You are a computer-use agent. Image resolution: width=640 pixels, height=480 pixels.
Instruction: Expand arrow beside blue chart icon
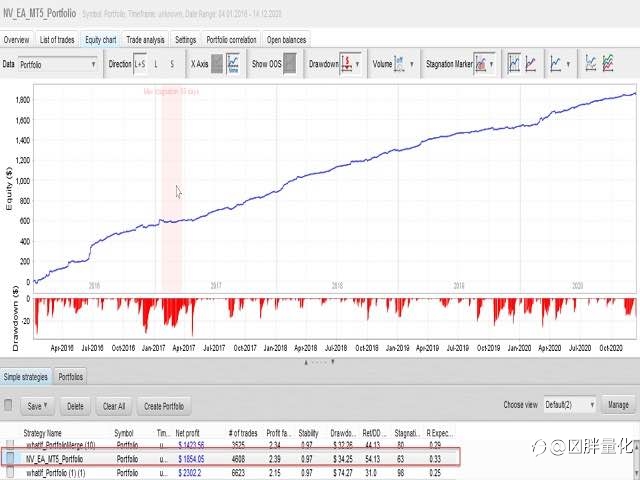click(568, 64)
